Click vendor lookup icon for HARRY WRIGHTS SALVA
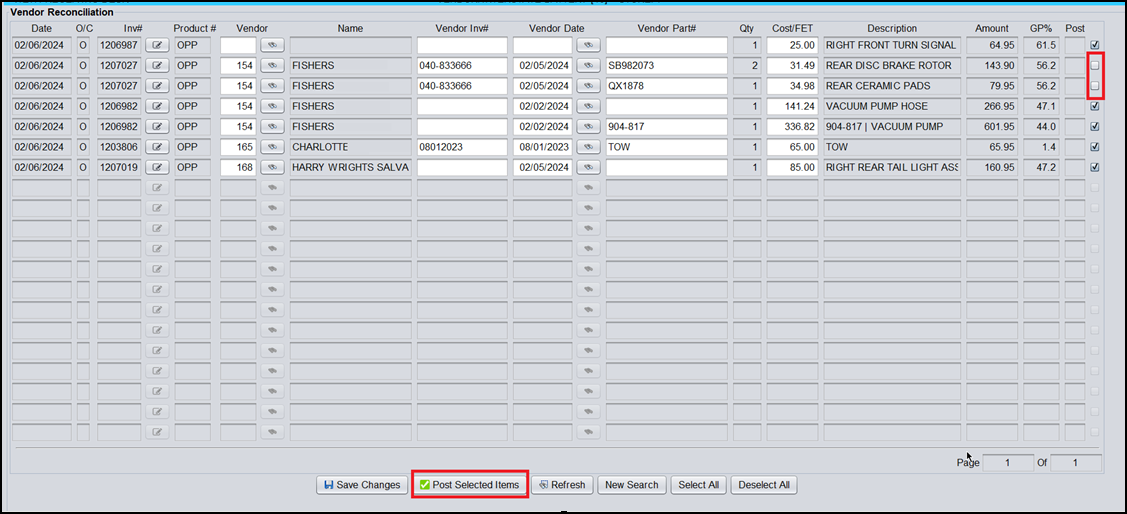Image resolution: width=1127 pixels, height=514 pixels. click(272, 167)
